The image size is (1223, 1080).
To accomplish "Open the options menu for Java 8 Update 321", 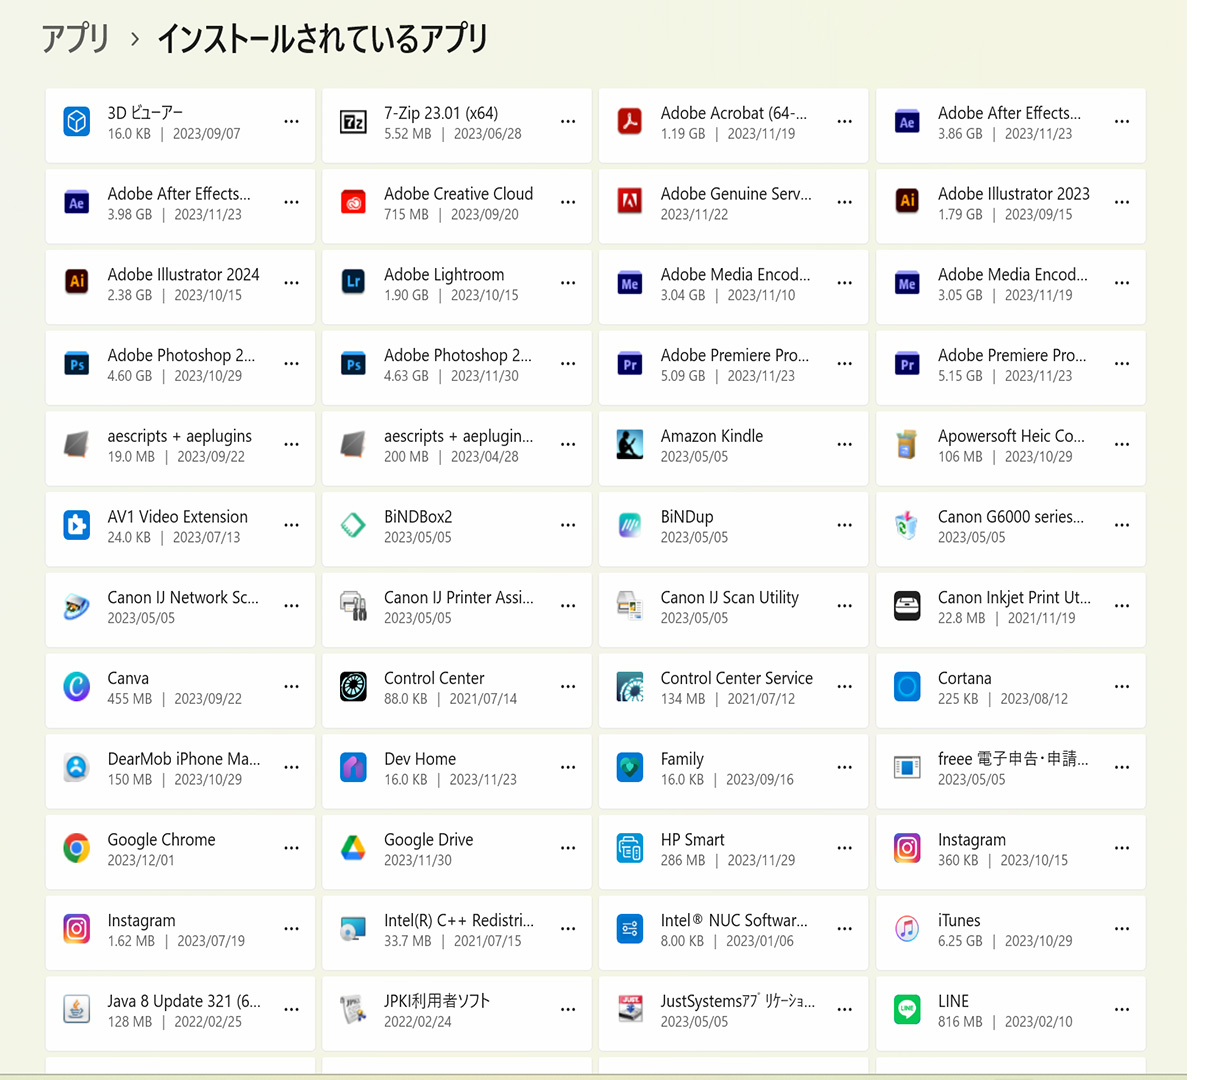I will click(291, 1010).
